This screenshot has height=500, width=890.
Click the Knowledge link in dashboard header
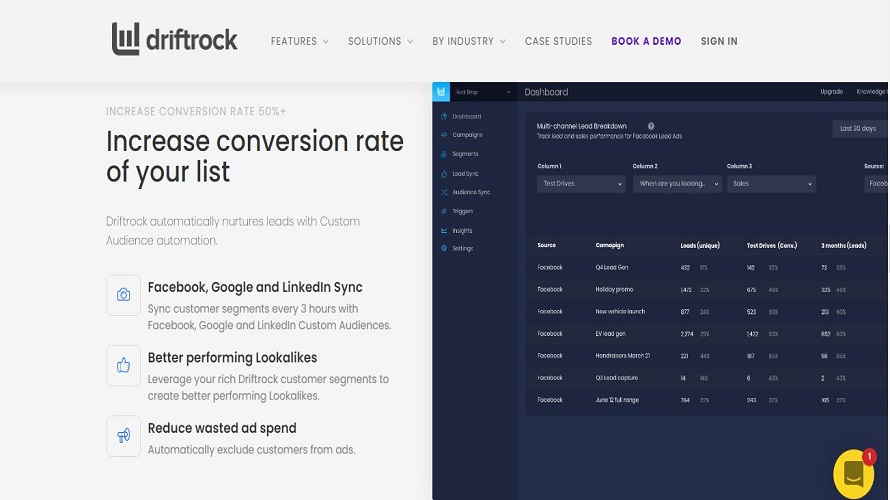(x=871, y=91)
